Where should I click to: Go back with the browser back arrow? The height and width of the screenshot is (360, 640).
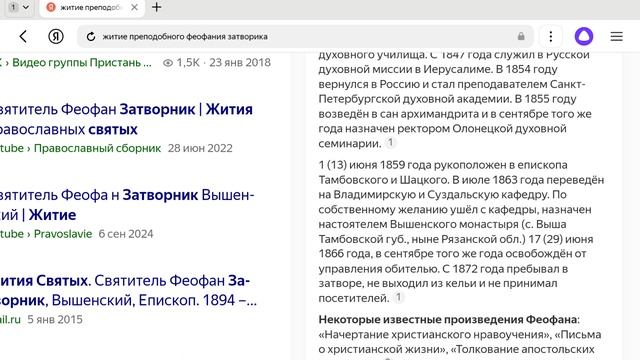click(x=23, y=37)
